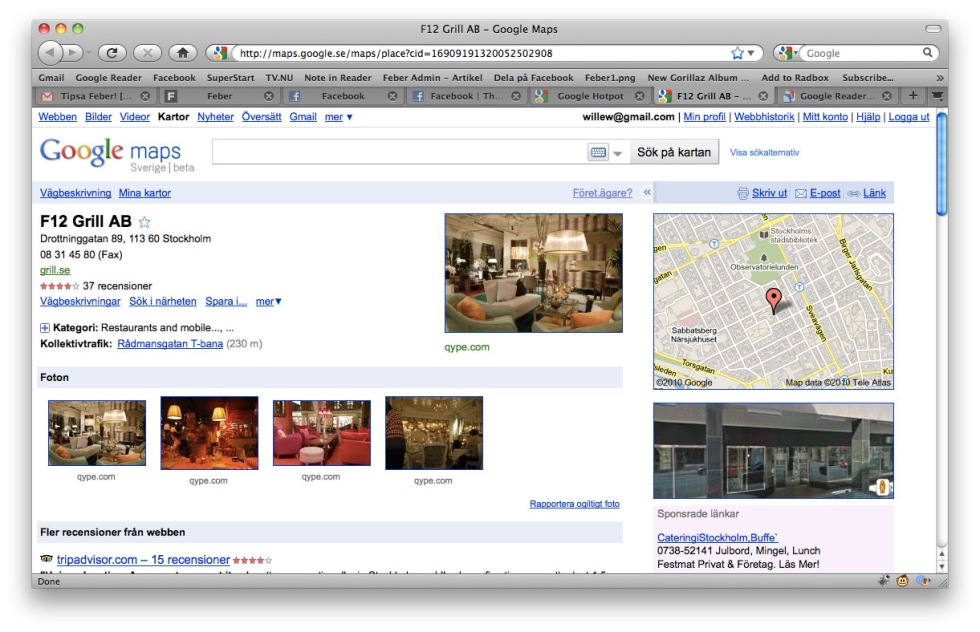Viewport: 980px width, 632px height.
Task: Click the Google Maps search text box
Action: [399, 152]
